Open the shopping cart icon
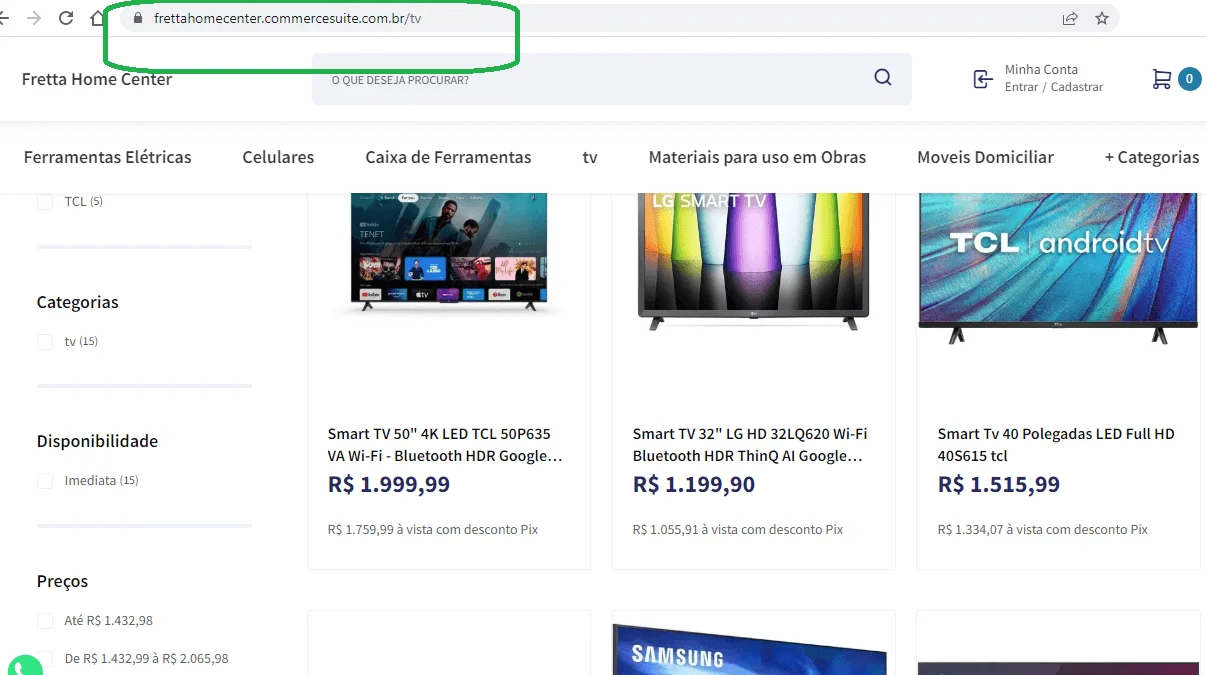The image size is (1206, 675). [1161, 79]
